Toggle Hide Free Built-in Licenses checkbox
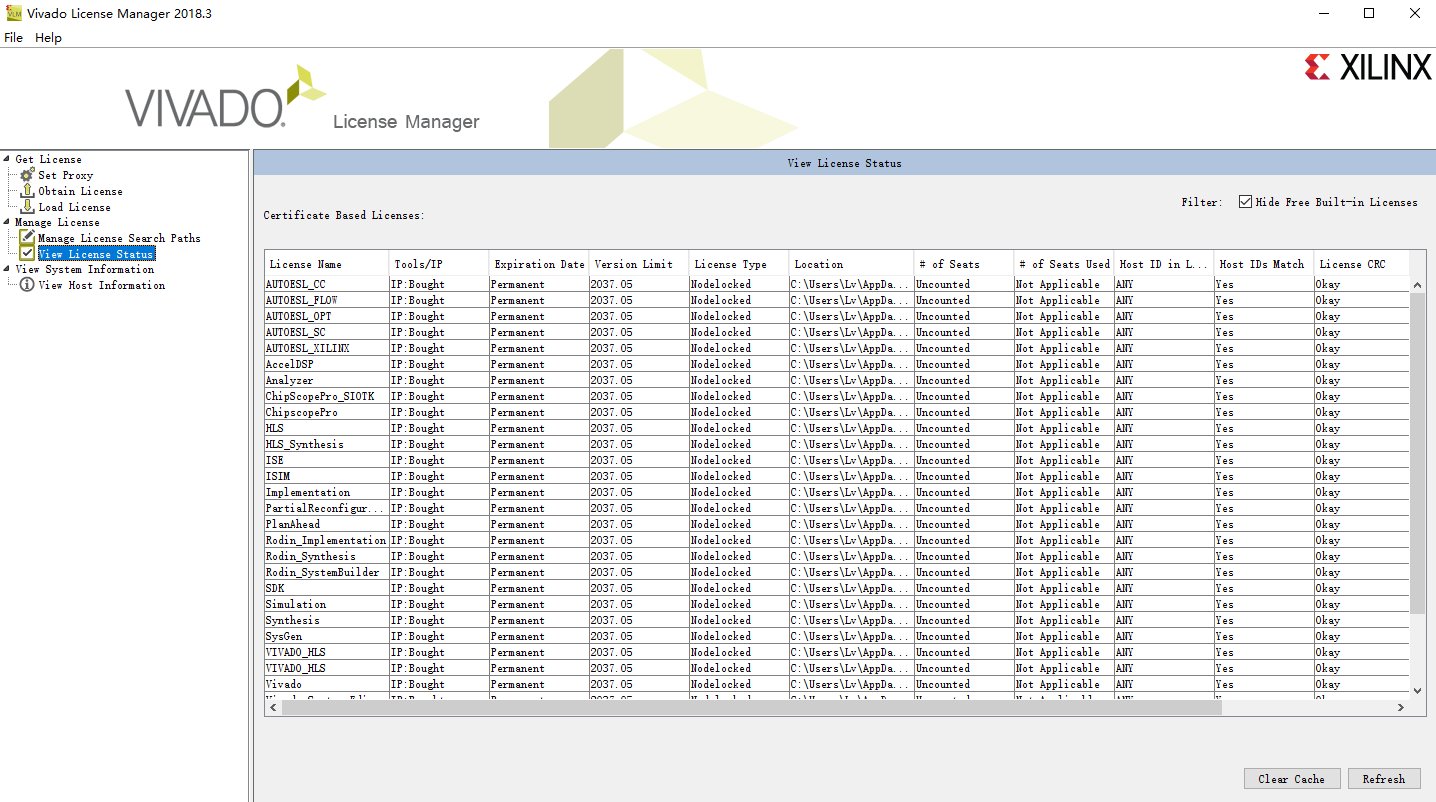Viewport: 1436px width, 802px height. click(1245, 202)
